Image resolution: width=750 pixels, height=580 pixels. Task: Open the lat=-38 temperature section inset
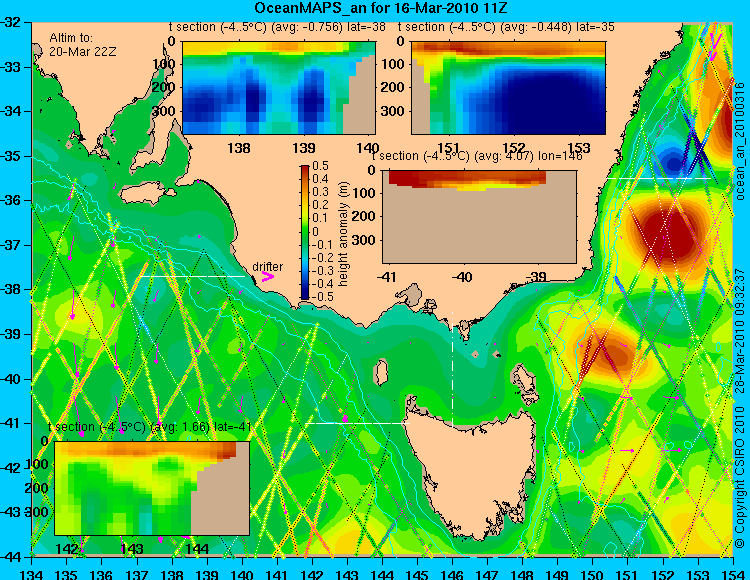click(279, 88)
